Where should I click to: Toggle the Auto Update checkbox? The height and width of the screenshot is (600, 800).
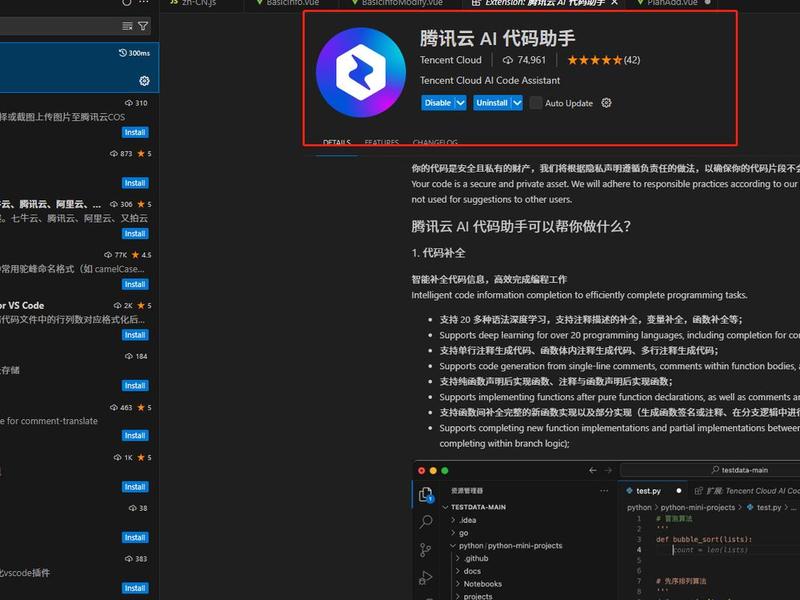pyautogui.click(x=536, y=103)
